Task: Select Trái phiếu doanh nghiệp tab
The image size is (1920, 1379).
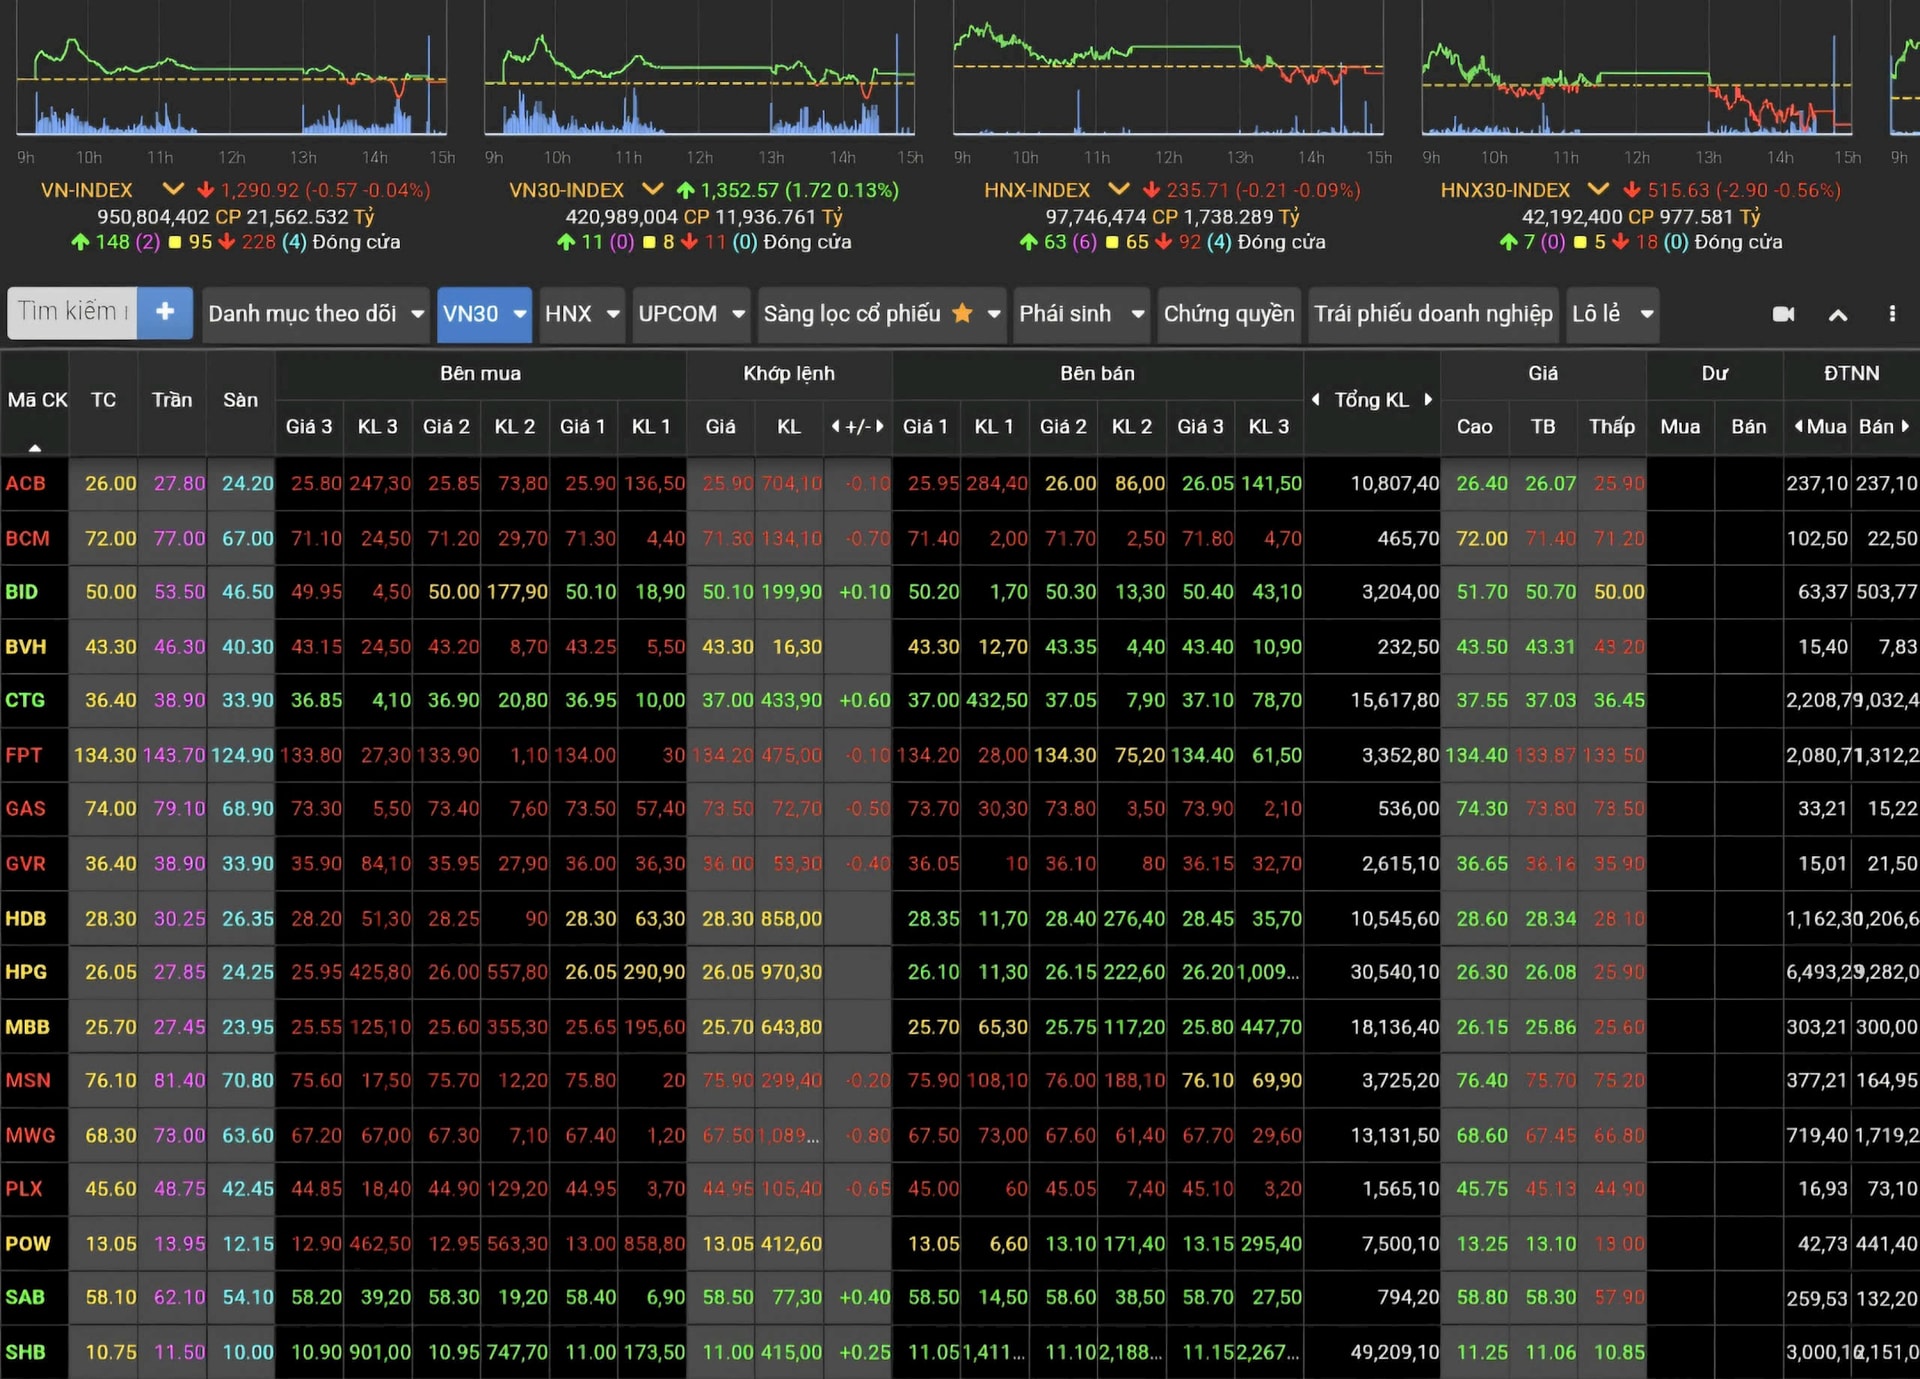Action: click(1433, 314)
